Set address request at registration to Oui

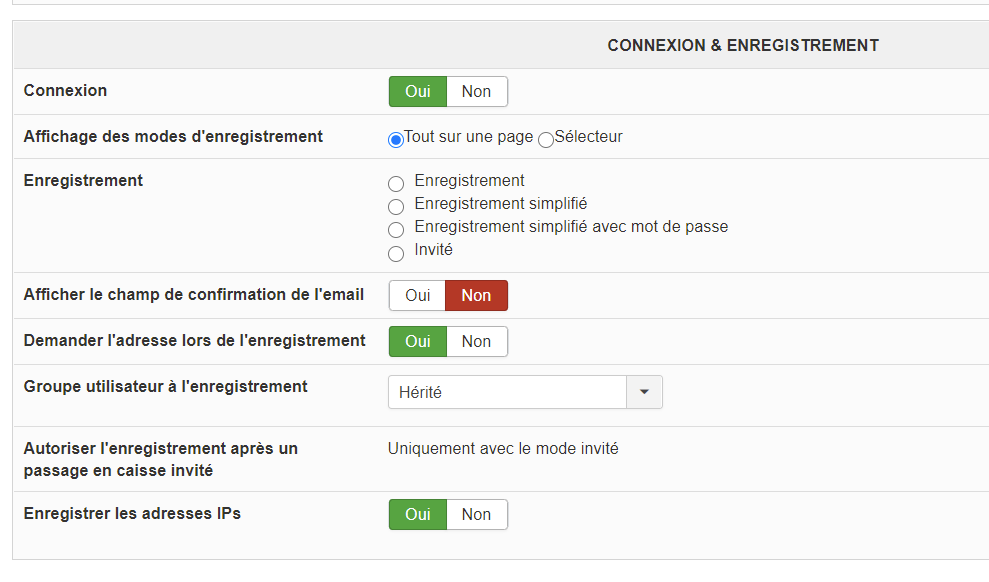tap(418, 342)
